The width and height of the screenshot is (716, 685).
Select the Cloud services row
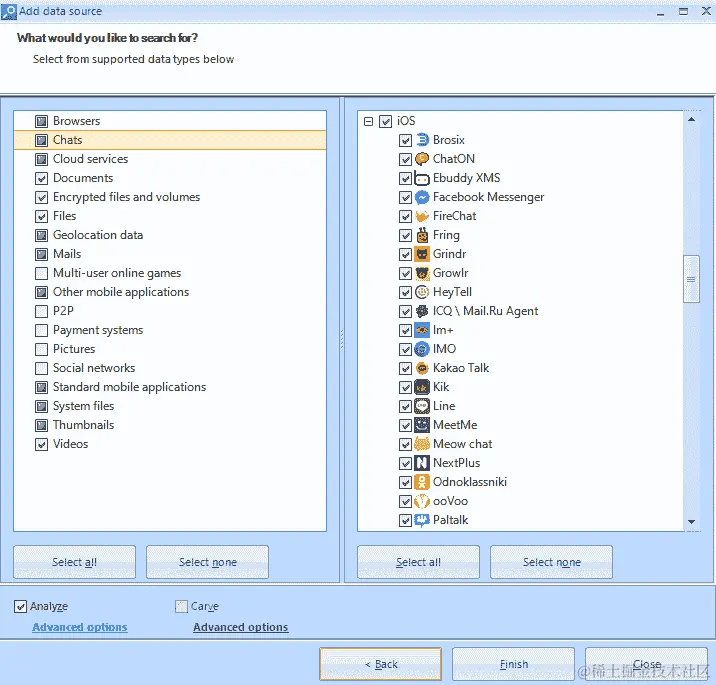pyautogui.click(x=170, y=159)
